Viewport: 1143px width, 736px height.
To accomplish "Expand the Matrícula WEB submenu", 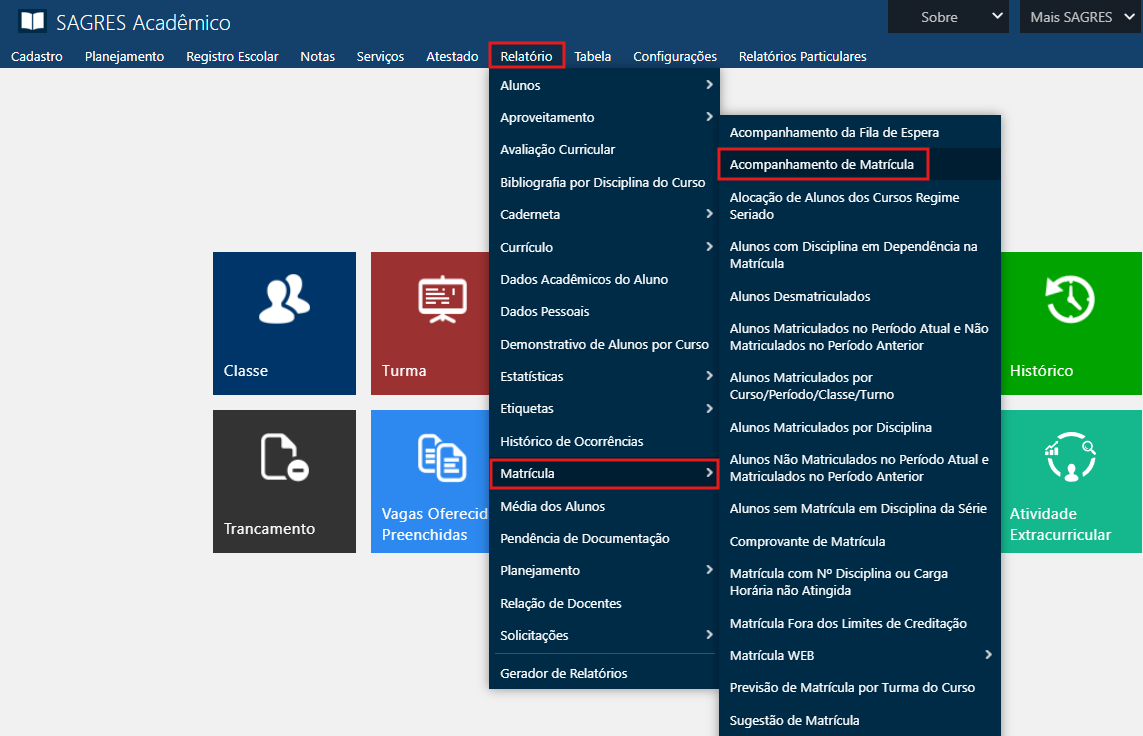I will (x=859, y=655).
